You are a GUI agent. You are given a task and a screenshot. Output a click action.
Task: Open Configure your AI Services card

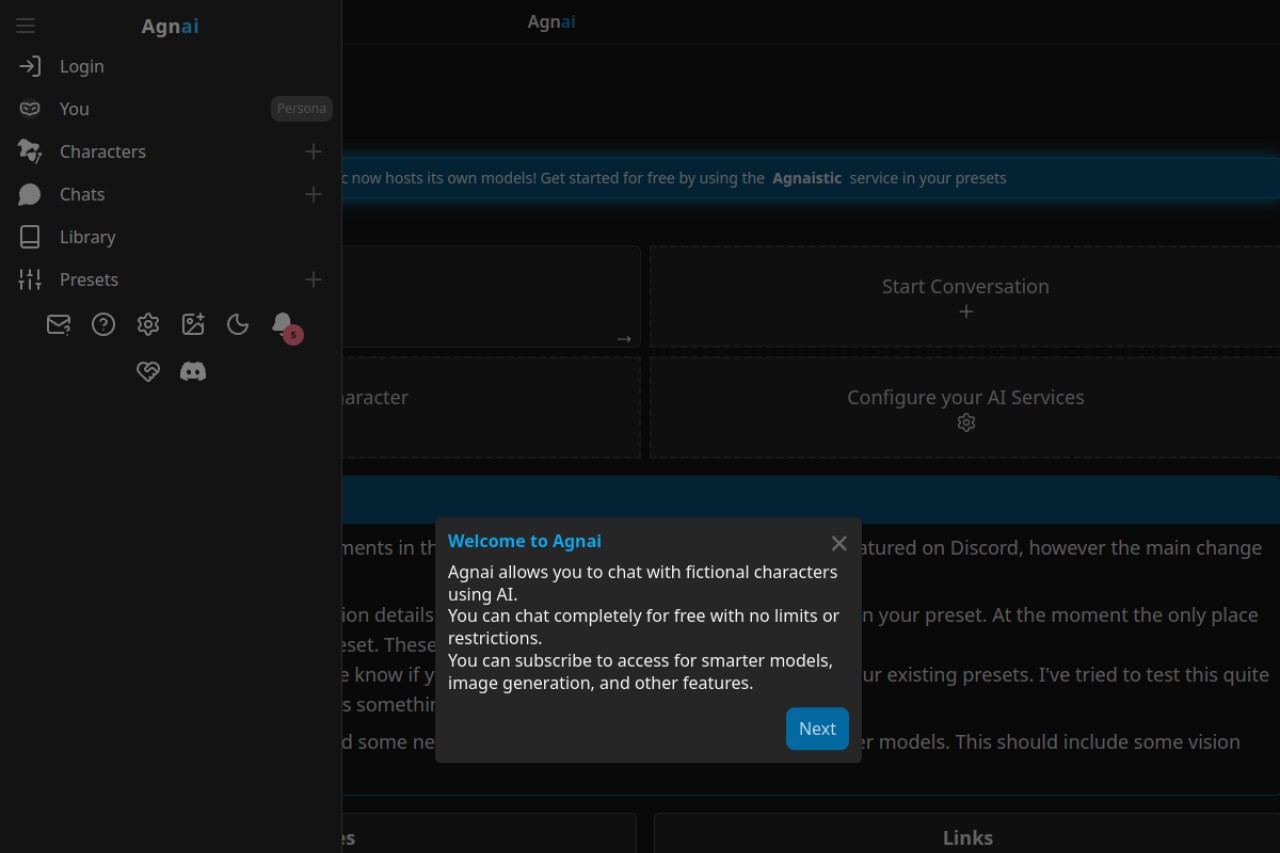click(965, 408)
